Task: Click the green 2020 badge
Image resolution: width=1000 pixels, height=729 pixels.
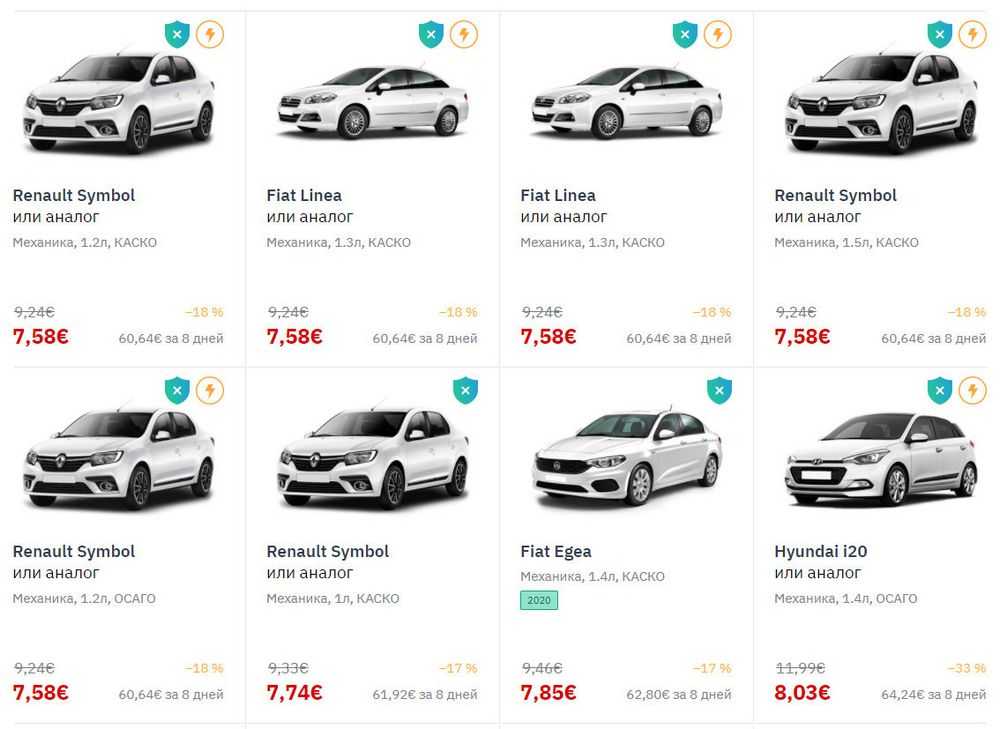Action: tap(539, 601)
